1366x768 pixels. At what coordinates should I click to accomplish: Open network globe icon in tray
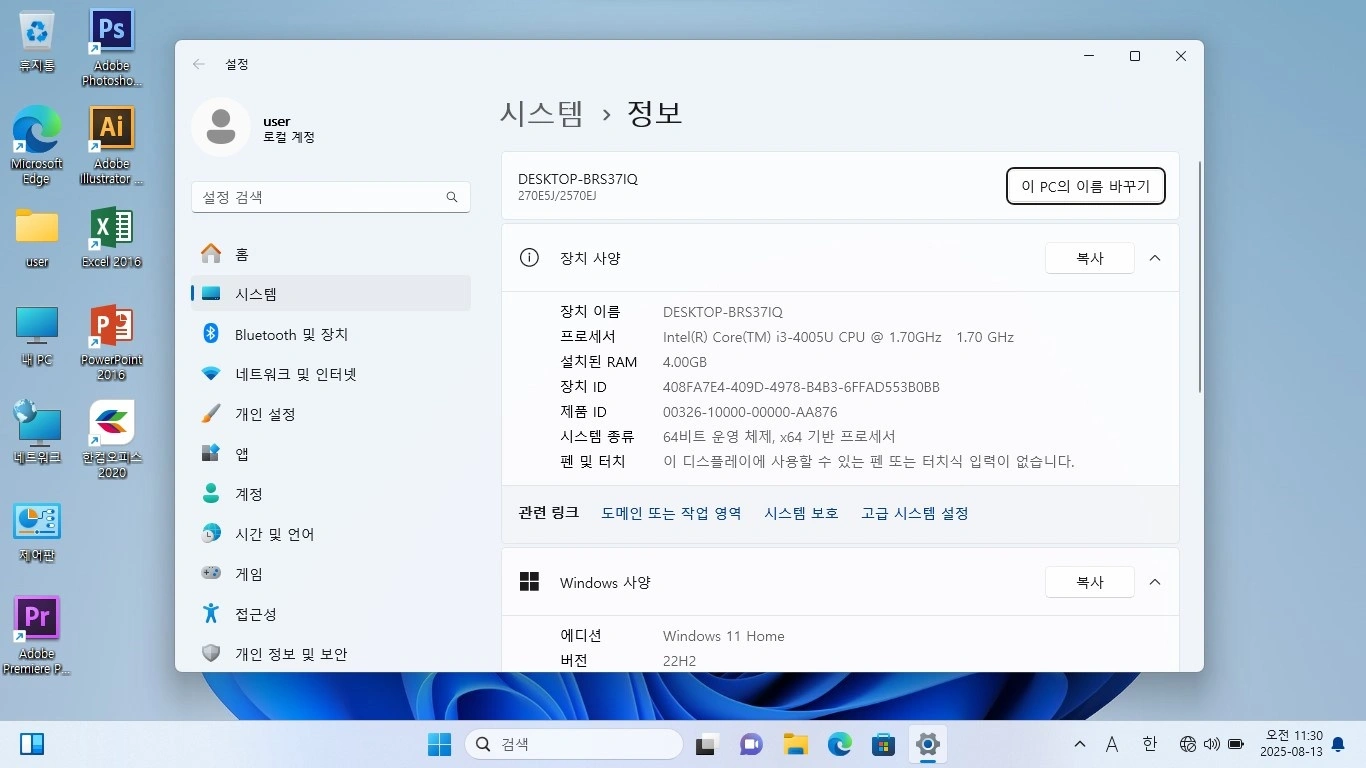(x=1188, y=744)
